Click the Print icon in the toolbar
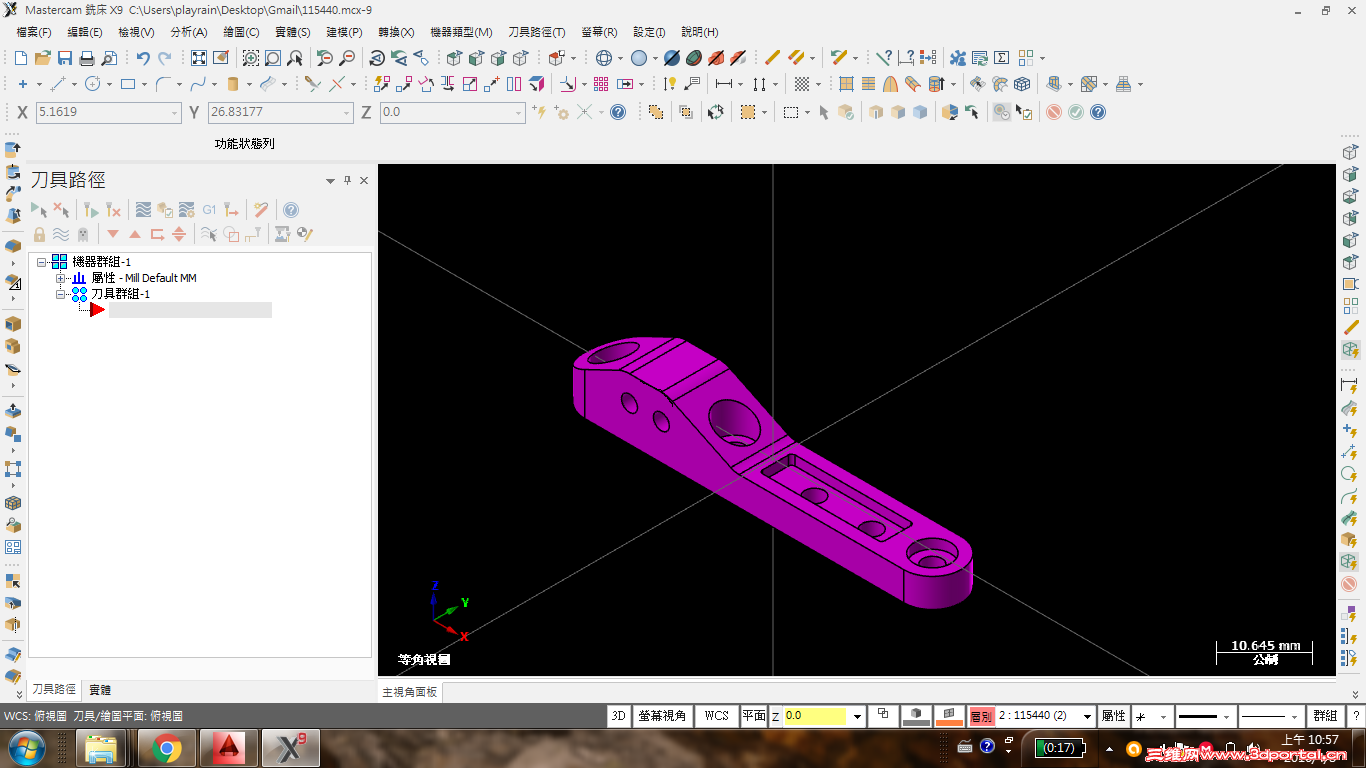Viewport: 1366px width, 768px height. pos(87,58)
